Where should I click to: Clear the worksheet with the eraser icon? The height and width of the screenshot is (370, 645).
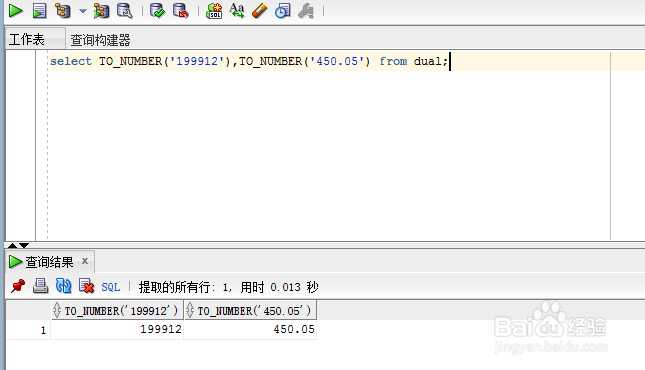(x=260, y=11)
